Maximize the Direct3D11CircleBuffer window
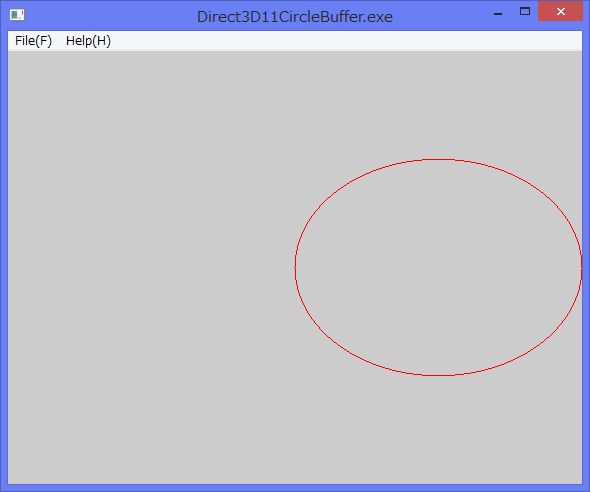The width and height of the screenshot is (590, 492). click(525, 12)
